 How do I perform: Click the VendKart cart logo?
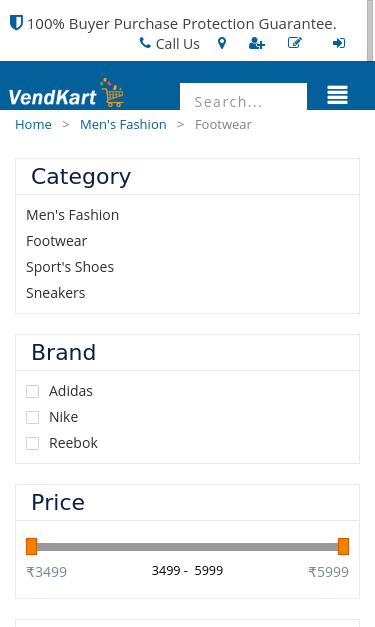pos(66,93)
